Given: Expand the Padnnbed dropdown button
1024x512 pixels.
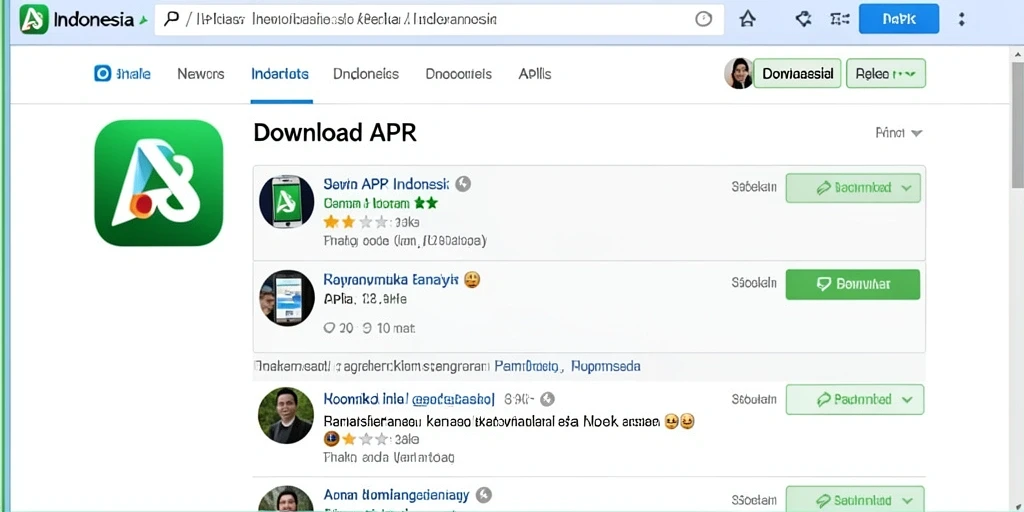Looking at the screenshot, I should click(855, 400).
